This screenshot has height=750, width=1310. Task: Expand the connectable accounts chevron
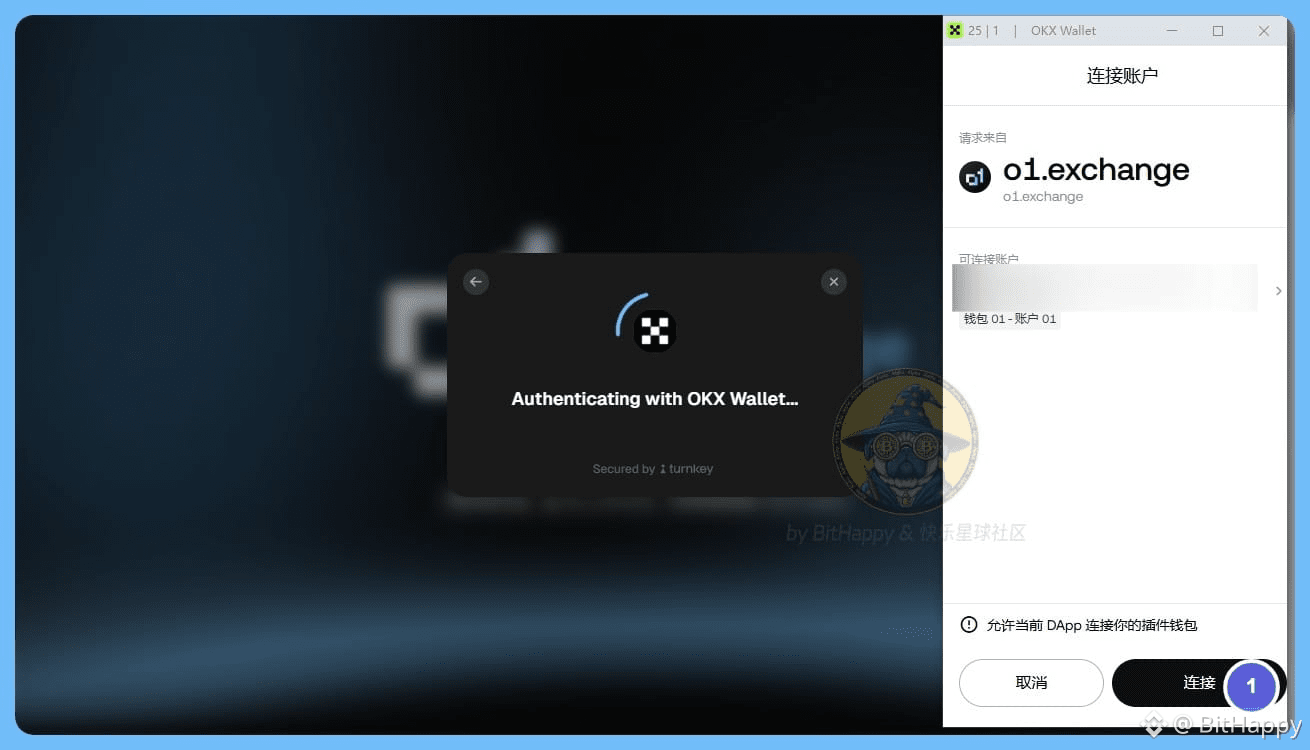click(1278, 291)
